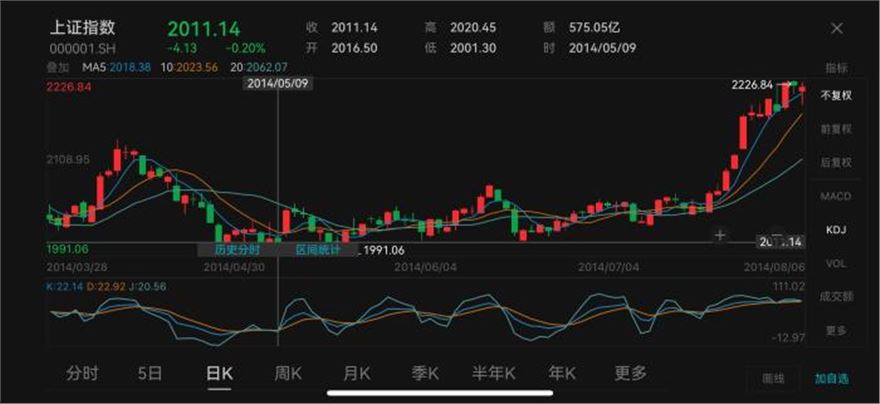
Task: Switch to 后复权 adjustment mode
Action: click(x=835, y=162)
